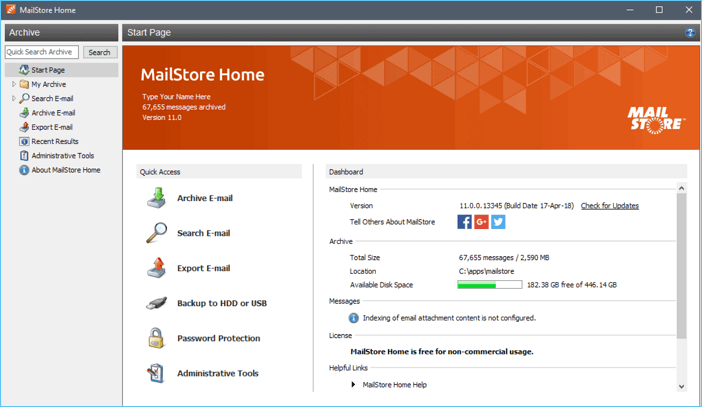Open Search E-mail in the navigation tree
The image size is (702, 407).
tap(52, 99)
